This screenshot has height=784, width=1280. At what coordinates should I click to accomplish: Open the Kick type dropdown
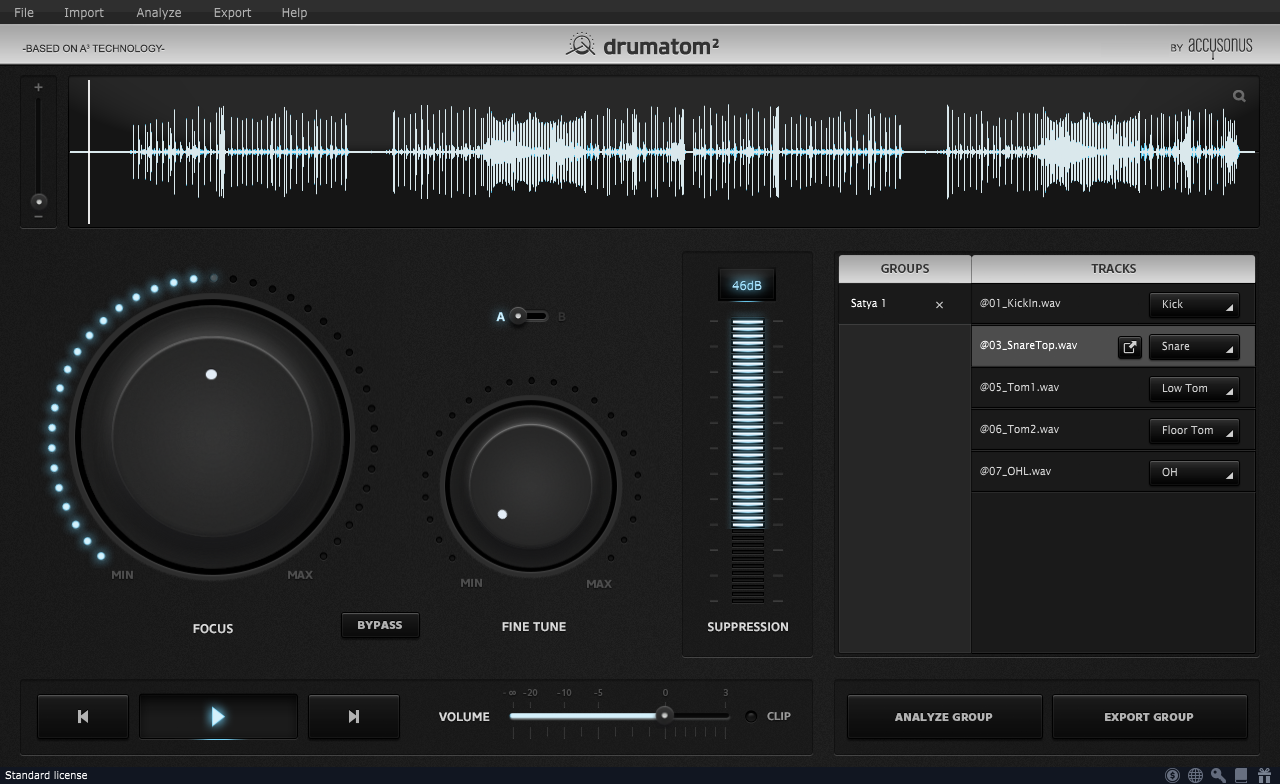1194,305
